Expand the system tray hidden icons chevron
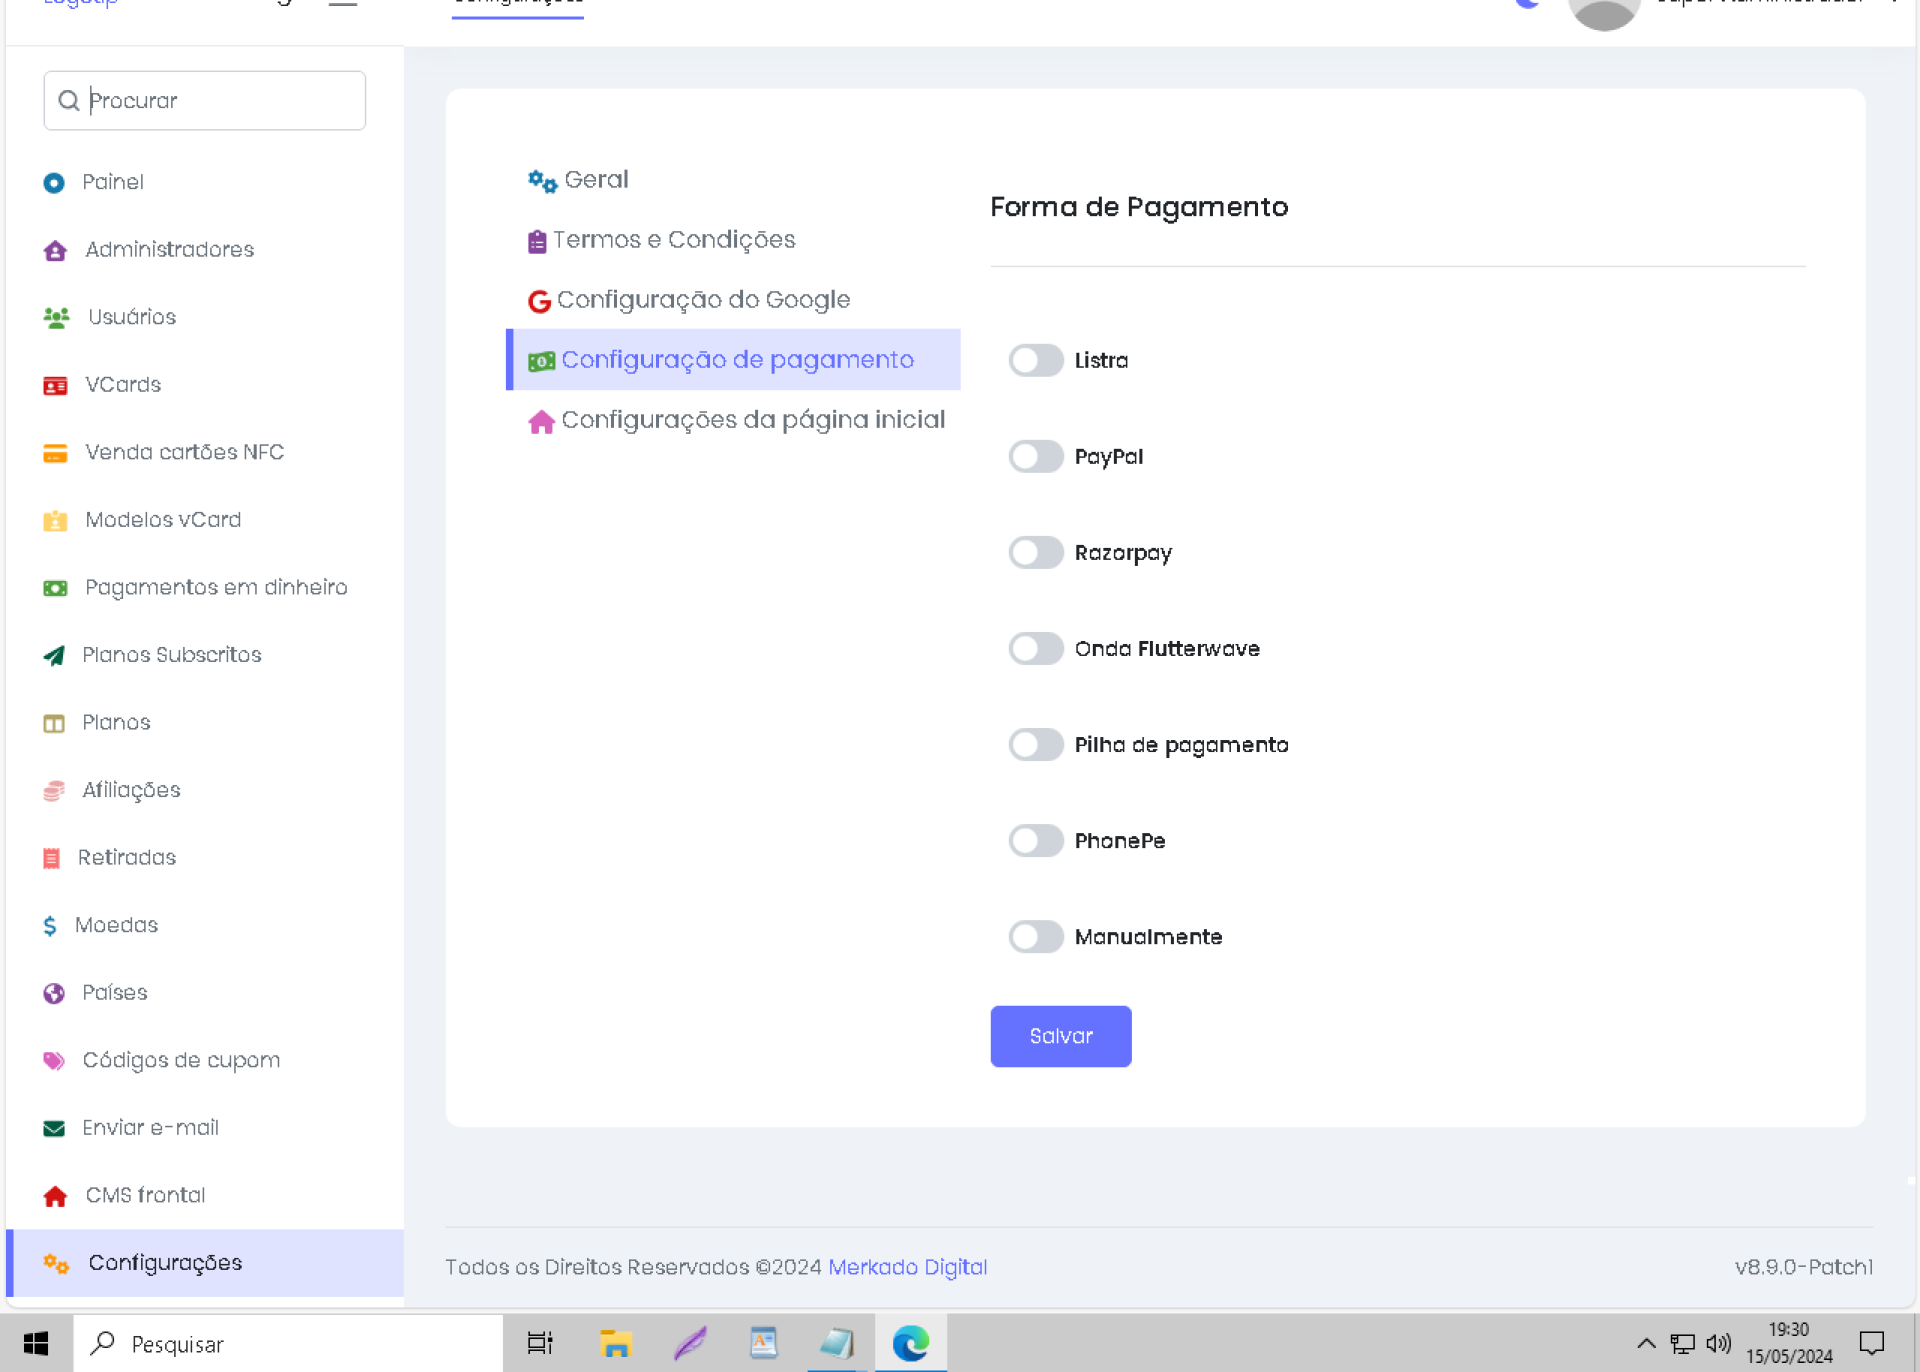 [x=1645, y=1343]
